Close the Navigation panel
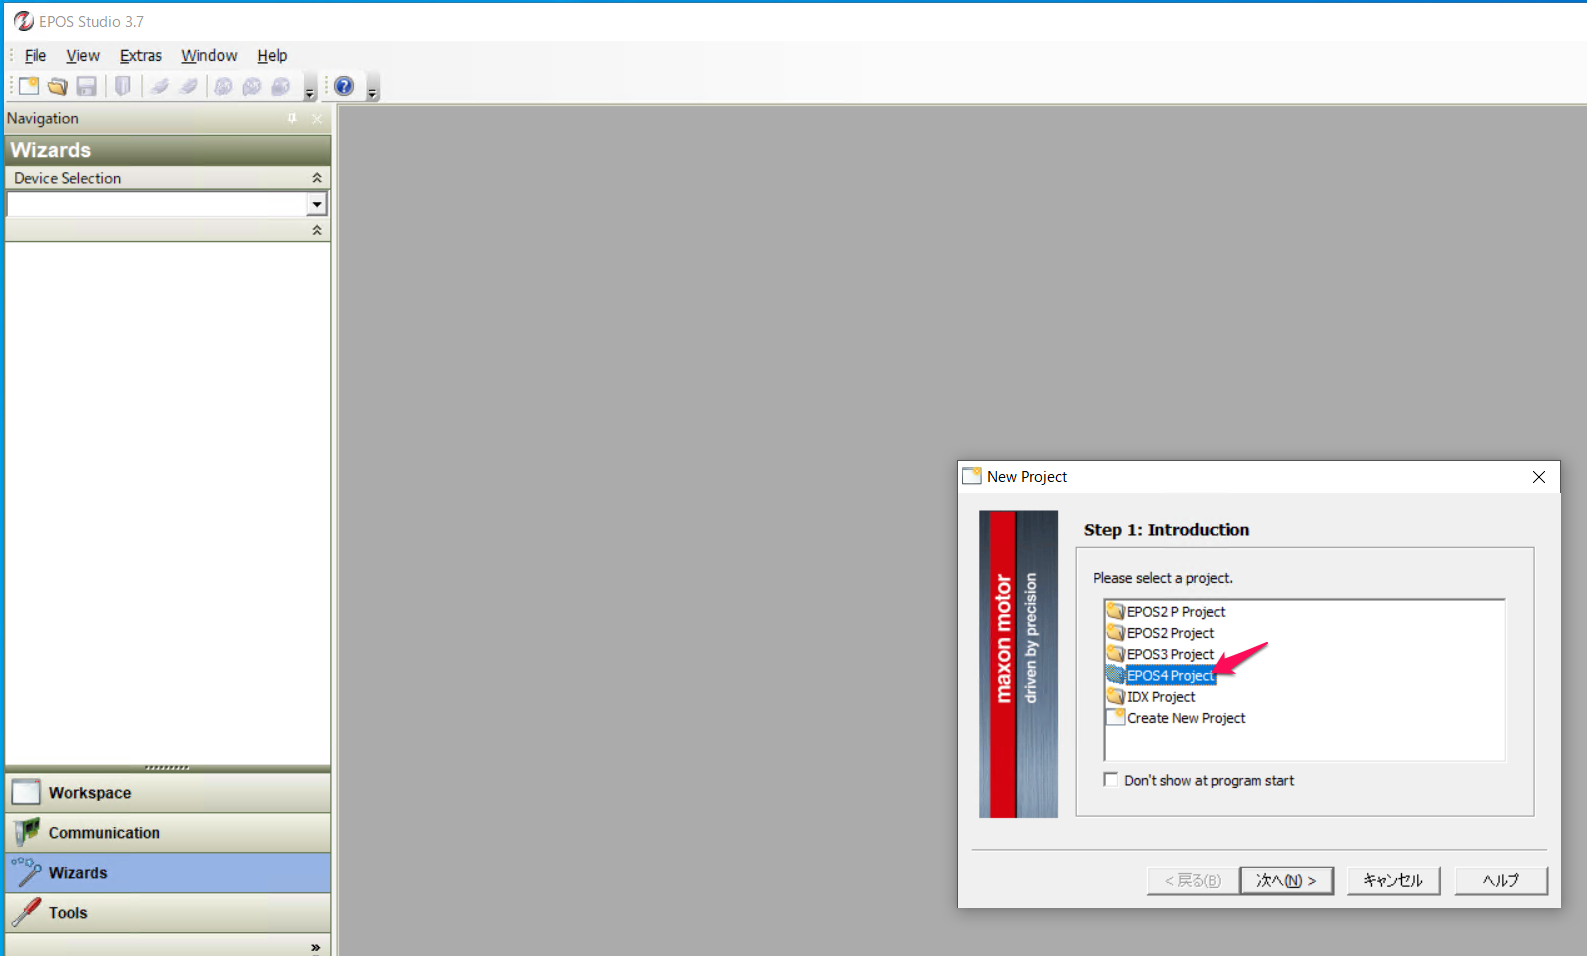Screen dimensions: 1587x956 [x=317, y=118]
